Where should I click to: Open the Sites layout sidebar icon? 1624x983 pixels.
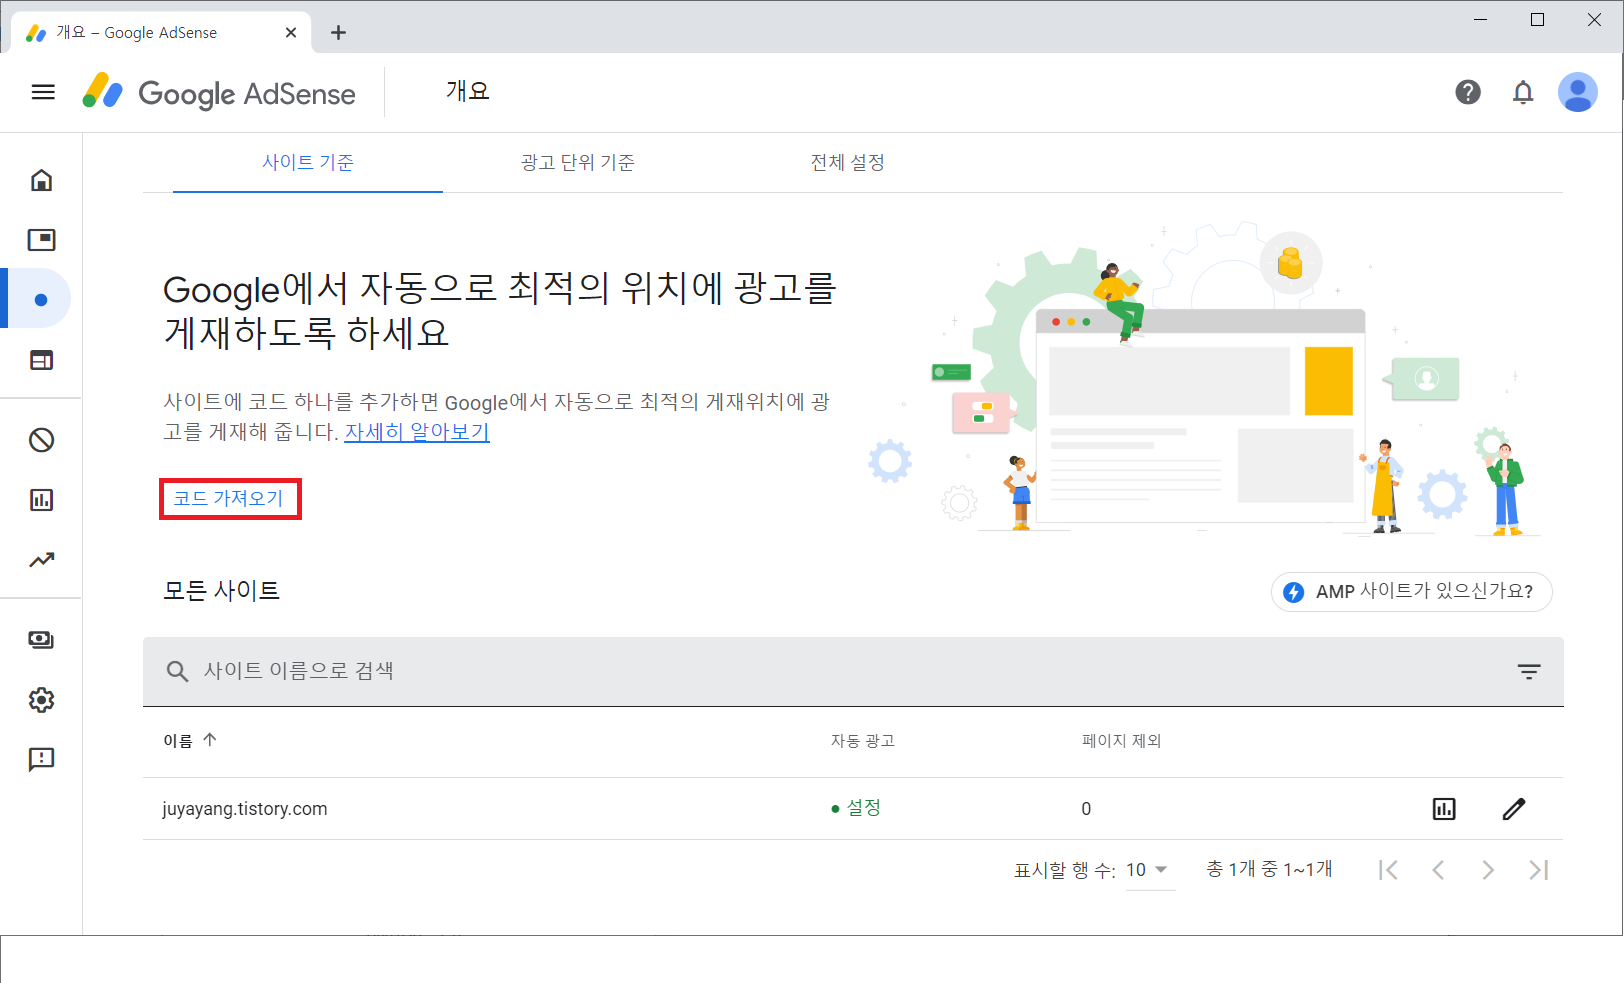tap(41, 360)
